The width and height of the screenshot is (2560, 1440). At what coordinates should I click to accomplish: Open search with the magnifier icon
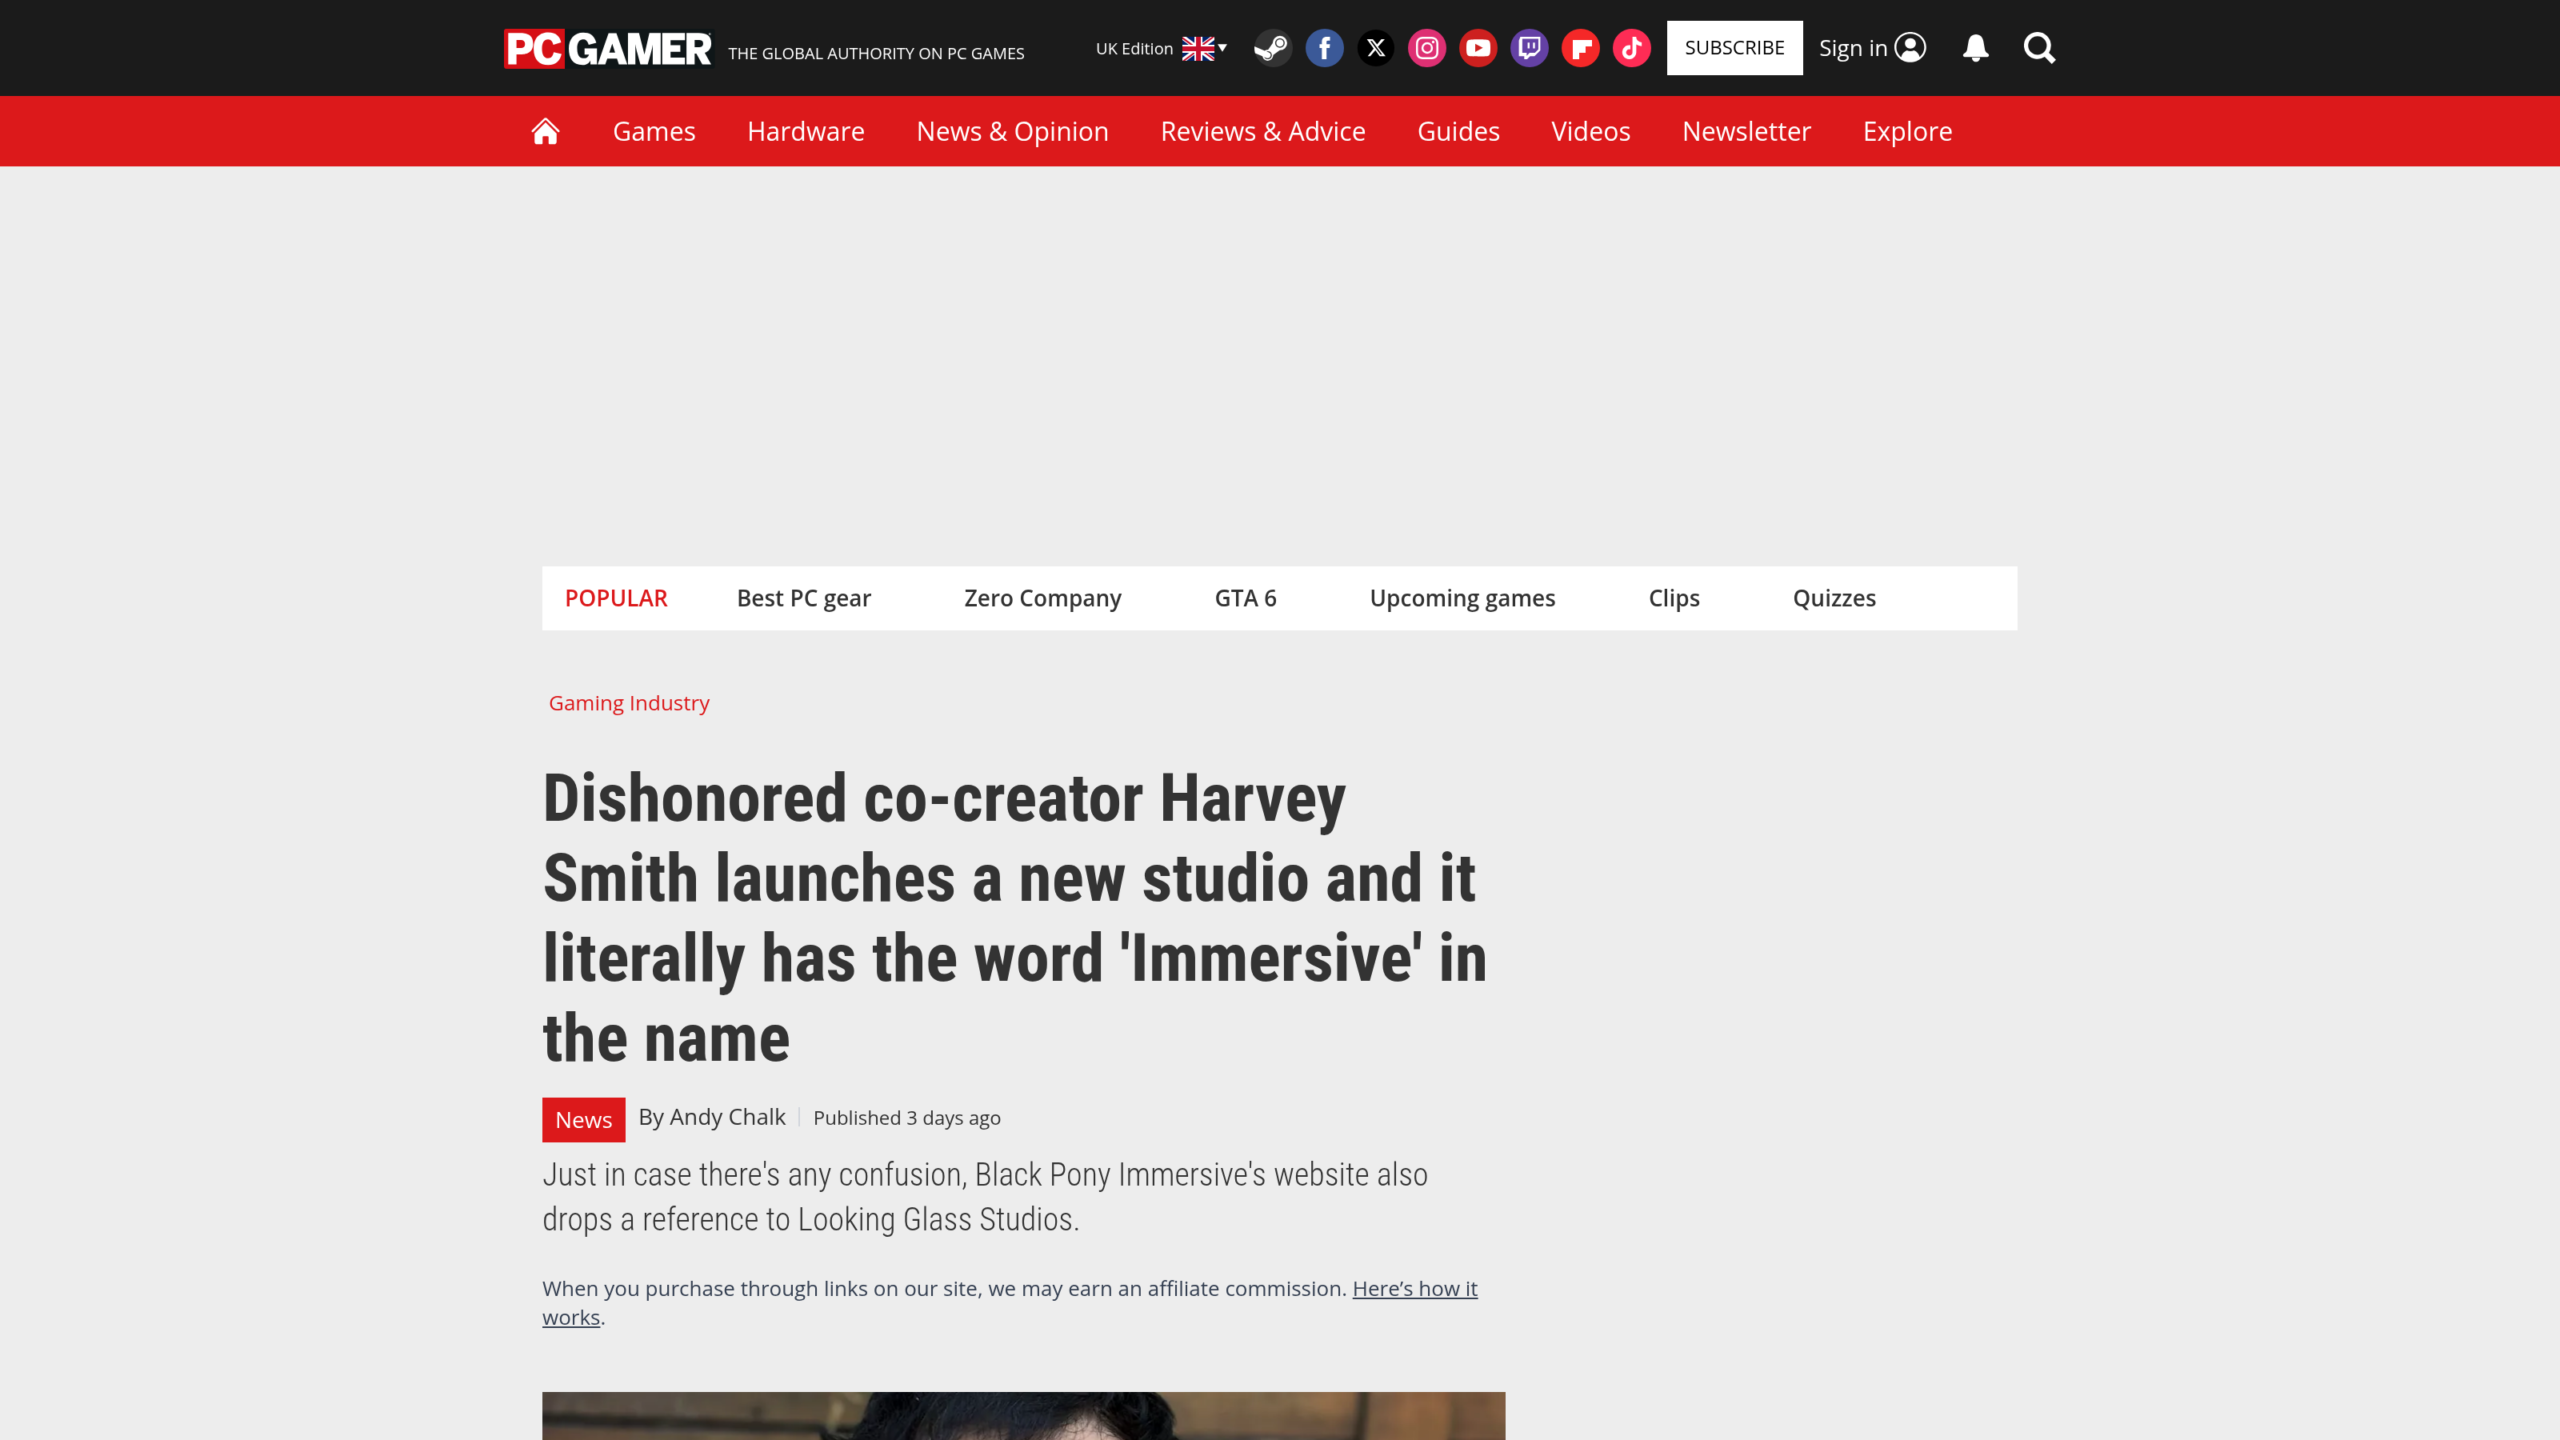coord(2039,48)
